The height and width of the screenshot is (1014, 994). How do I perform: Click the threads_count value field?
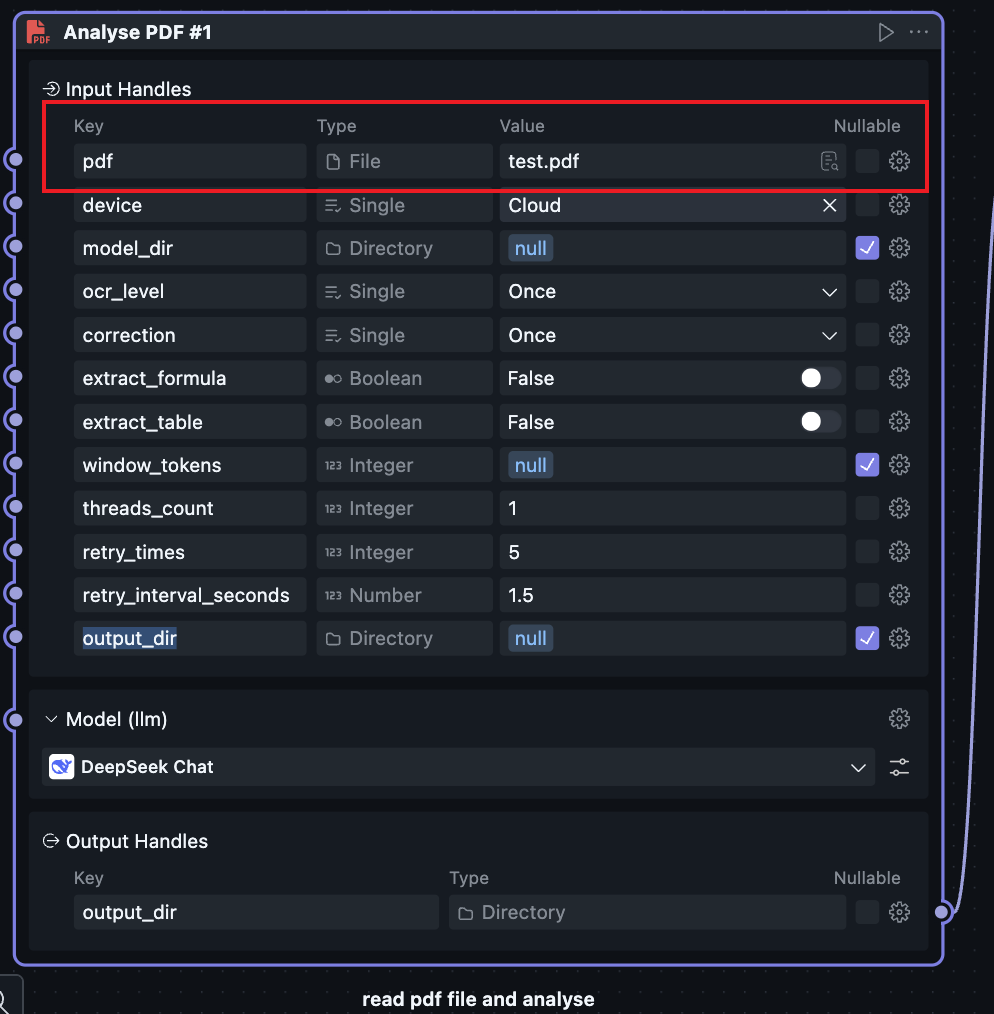[672, 508]
